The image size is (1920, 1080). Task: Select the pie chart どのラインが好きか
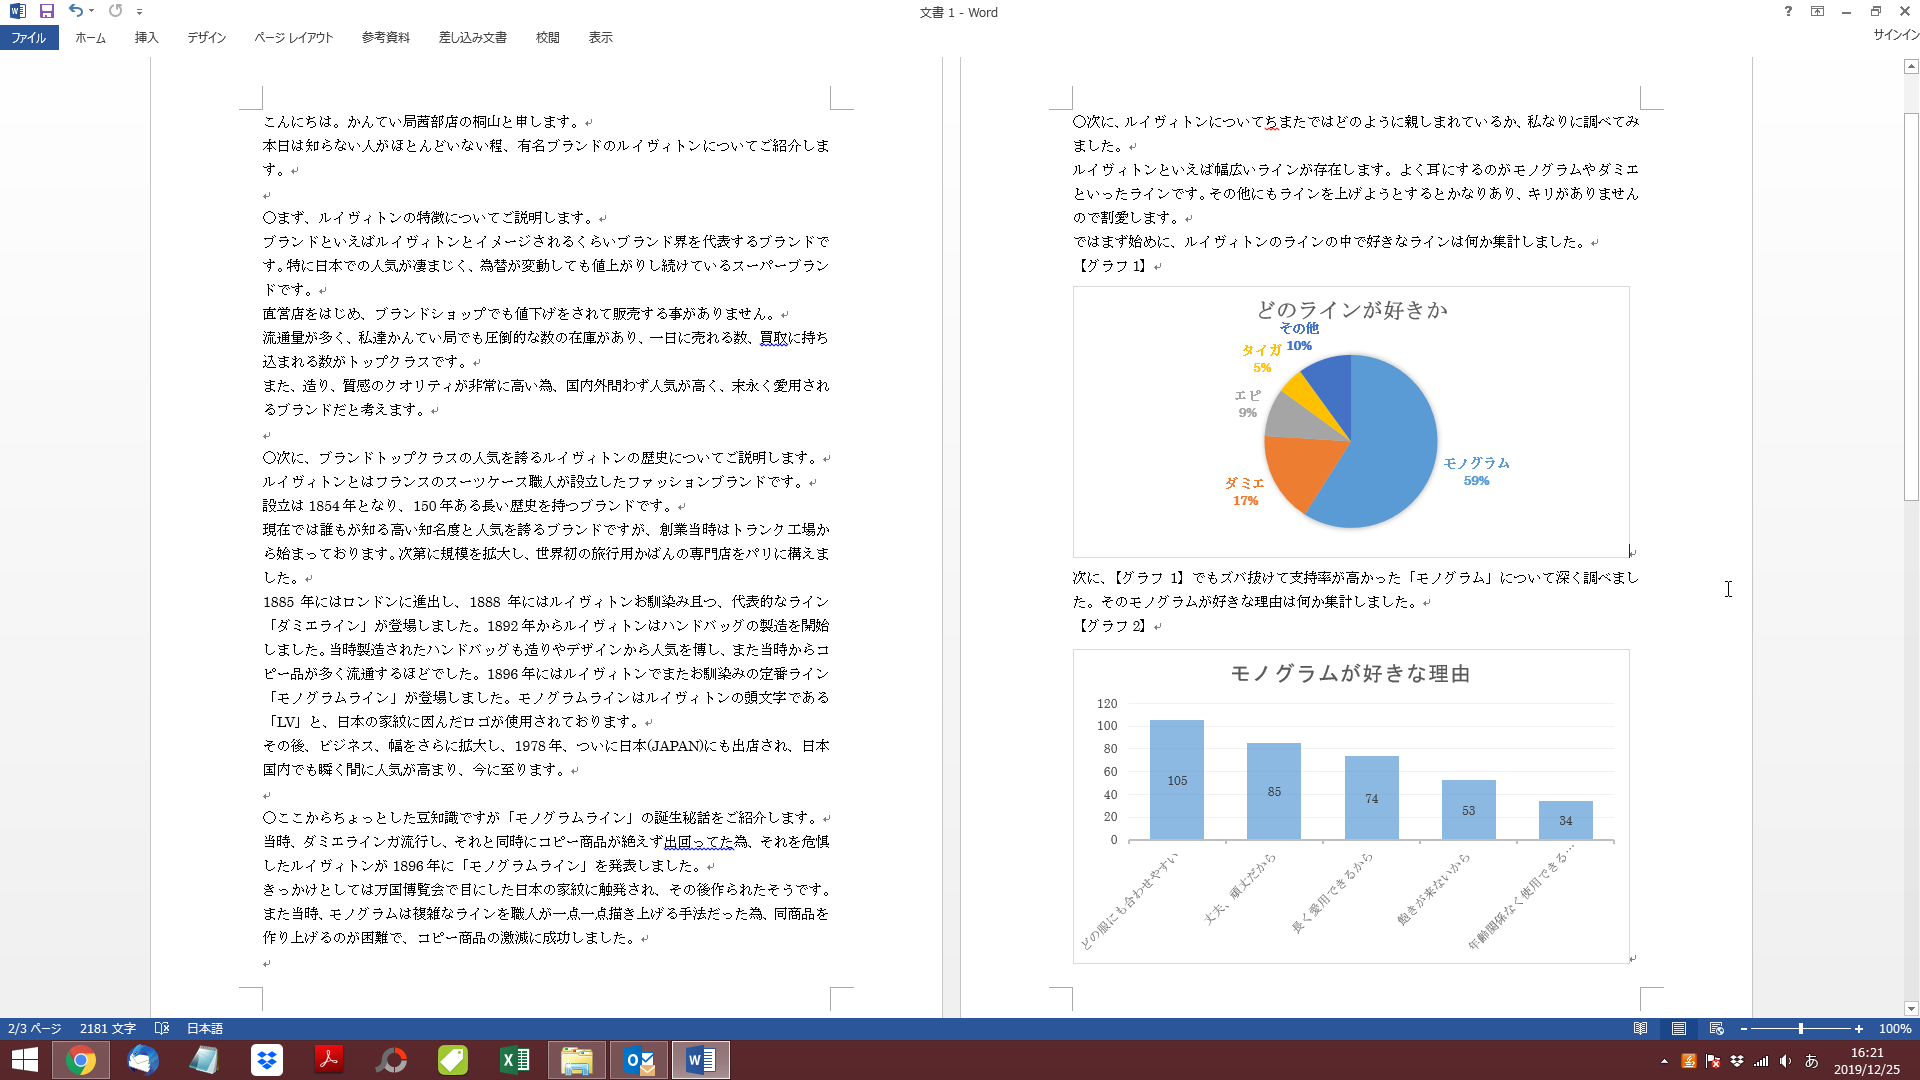click(x=1351, y=422)
